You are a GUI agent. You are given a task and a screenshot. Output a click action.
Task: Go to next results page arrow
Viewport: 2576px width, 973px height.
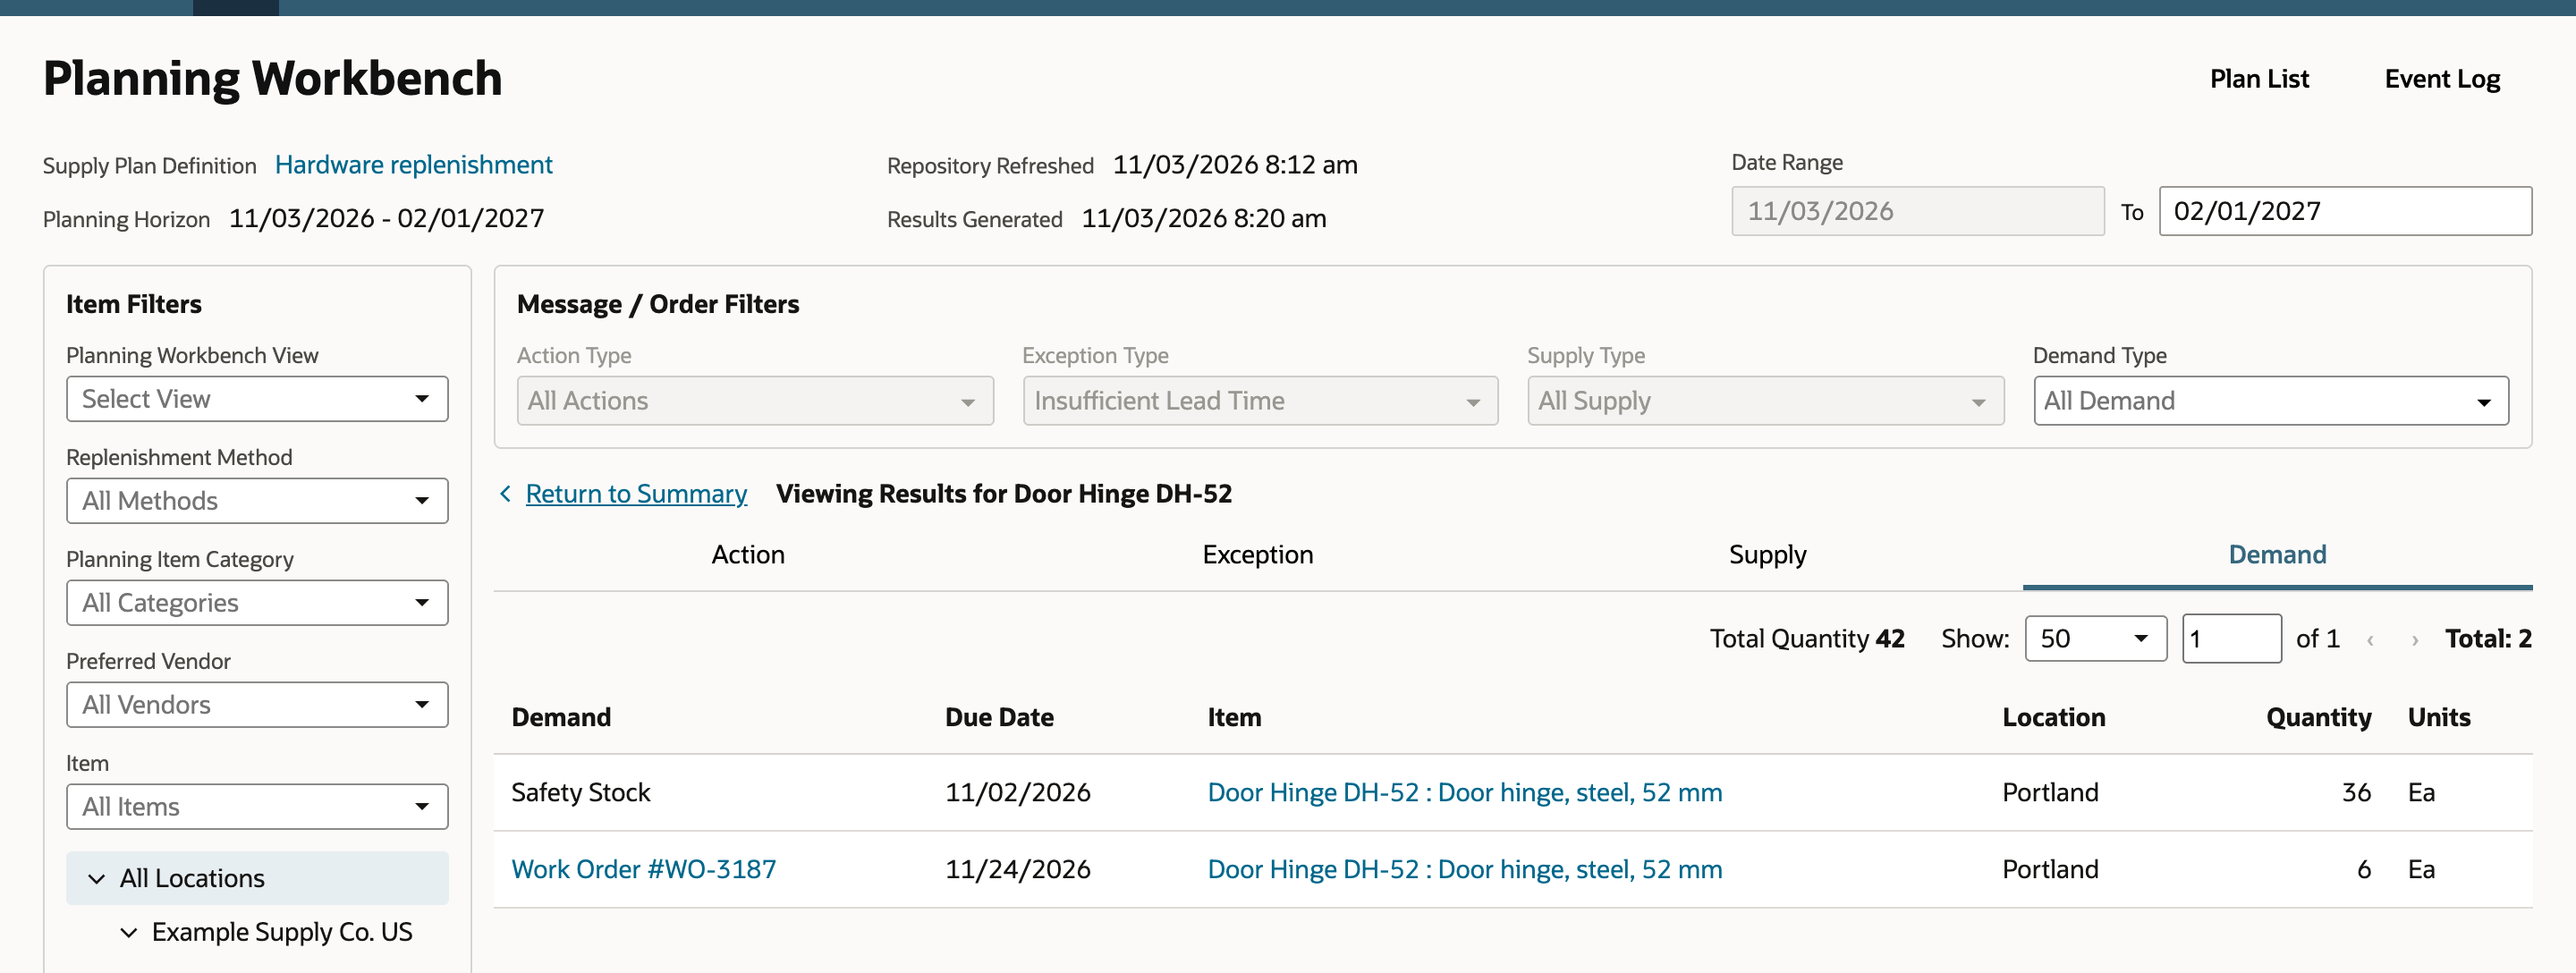(x=2415, y=640)
